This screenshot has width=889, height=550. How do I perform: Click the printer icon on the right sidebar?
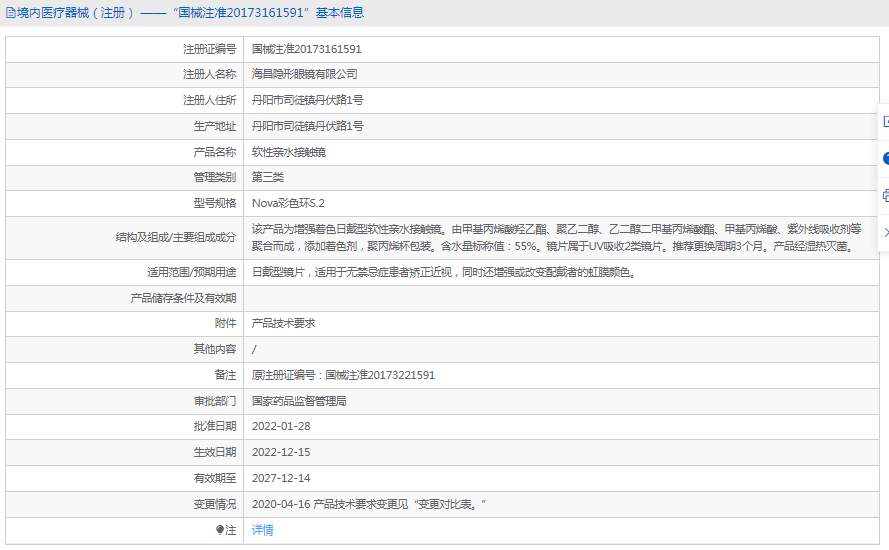pos(885,195)
